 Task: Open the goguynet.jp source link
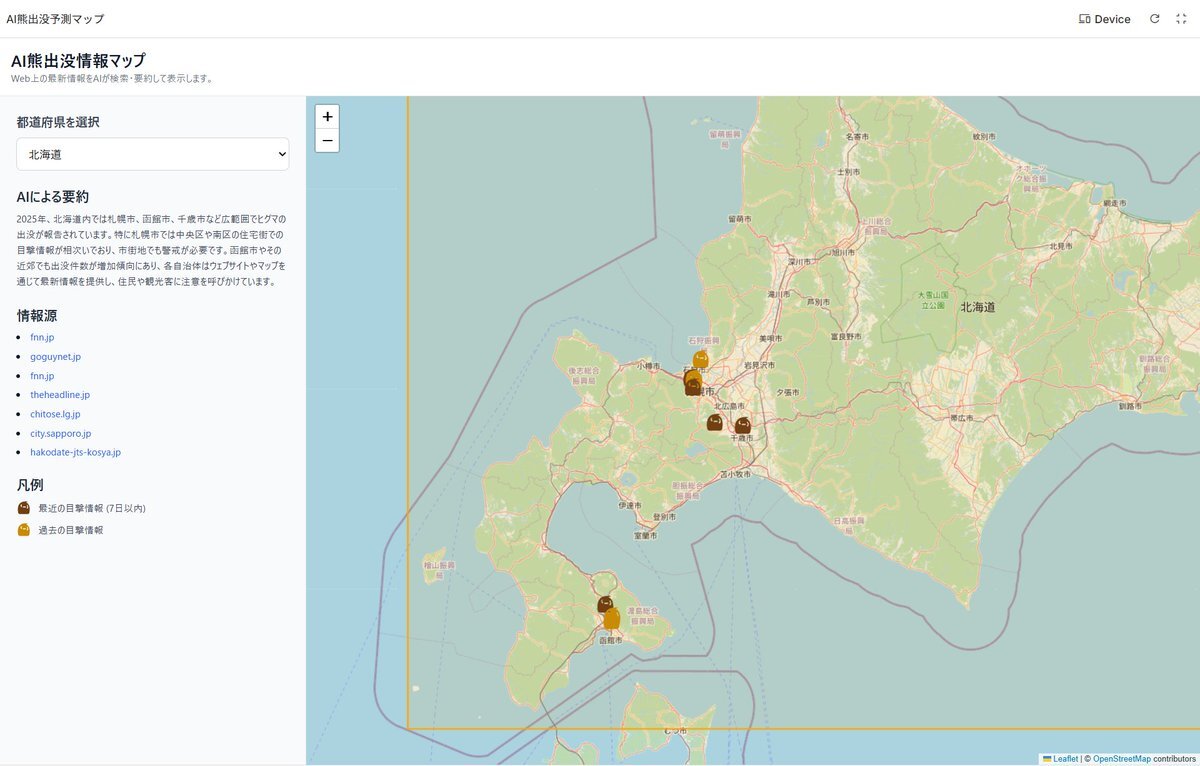click(x=55, y=356)
